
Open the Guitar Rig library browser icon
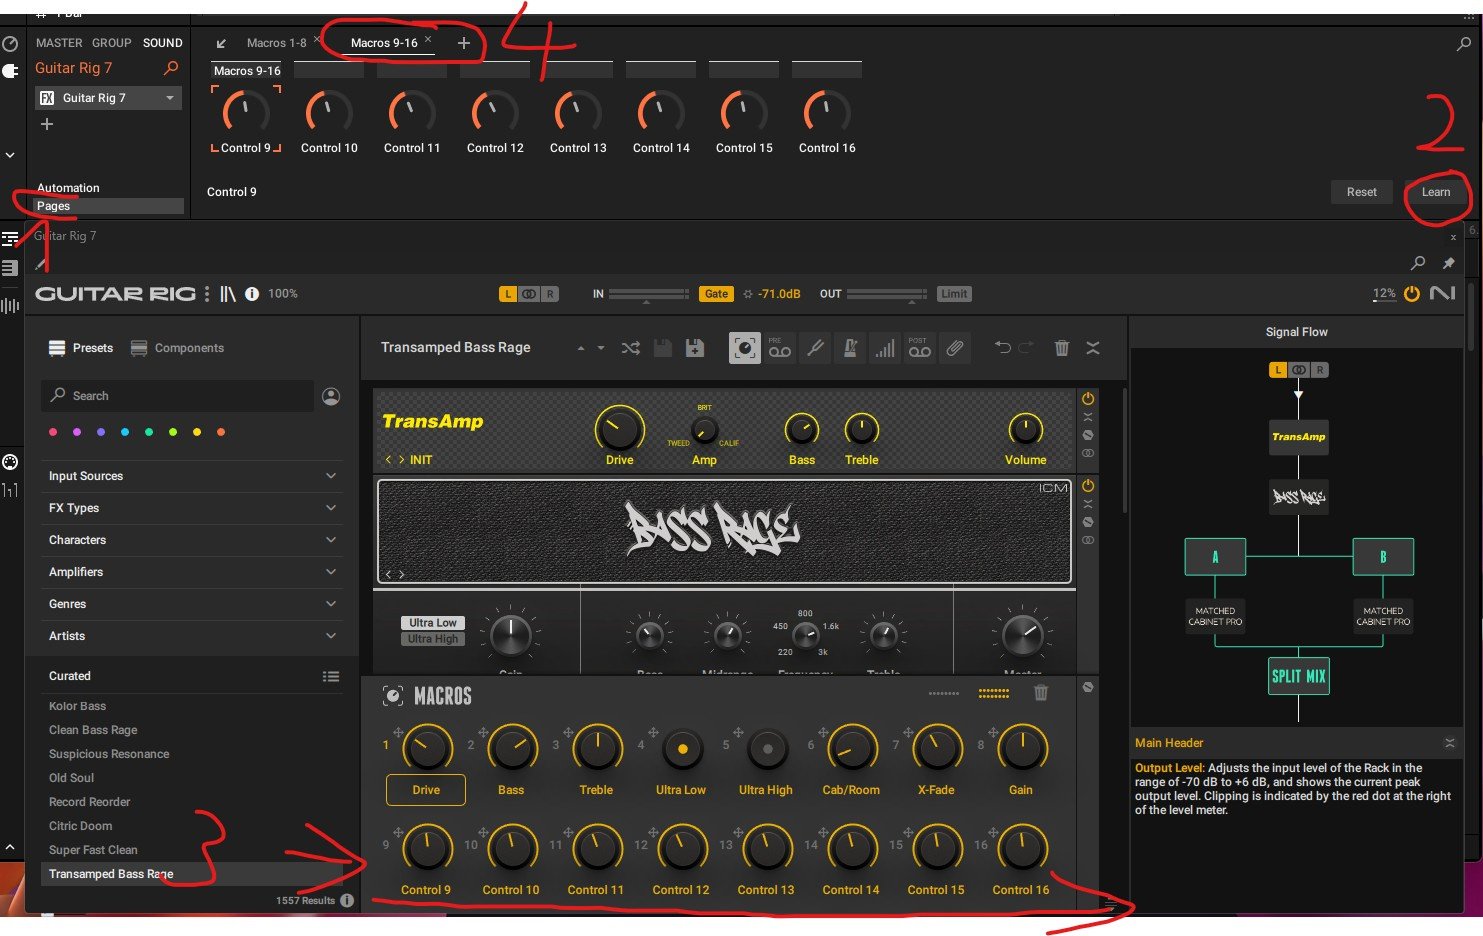pyautogui.click(x=228, y=294)
